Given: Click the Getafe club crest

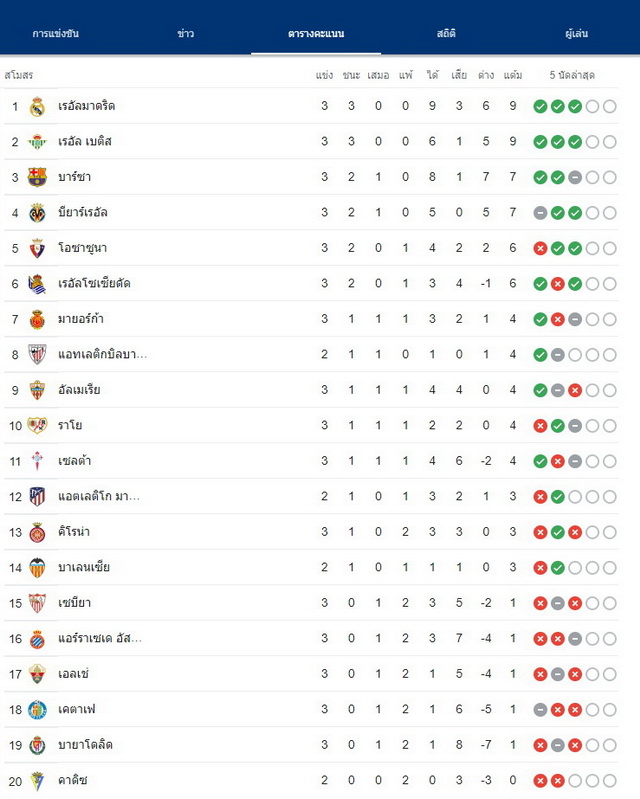Looking at the screenshot, I should [x=37, y=710].
